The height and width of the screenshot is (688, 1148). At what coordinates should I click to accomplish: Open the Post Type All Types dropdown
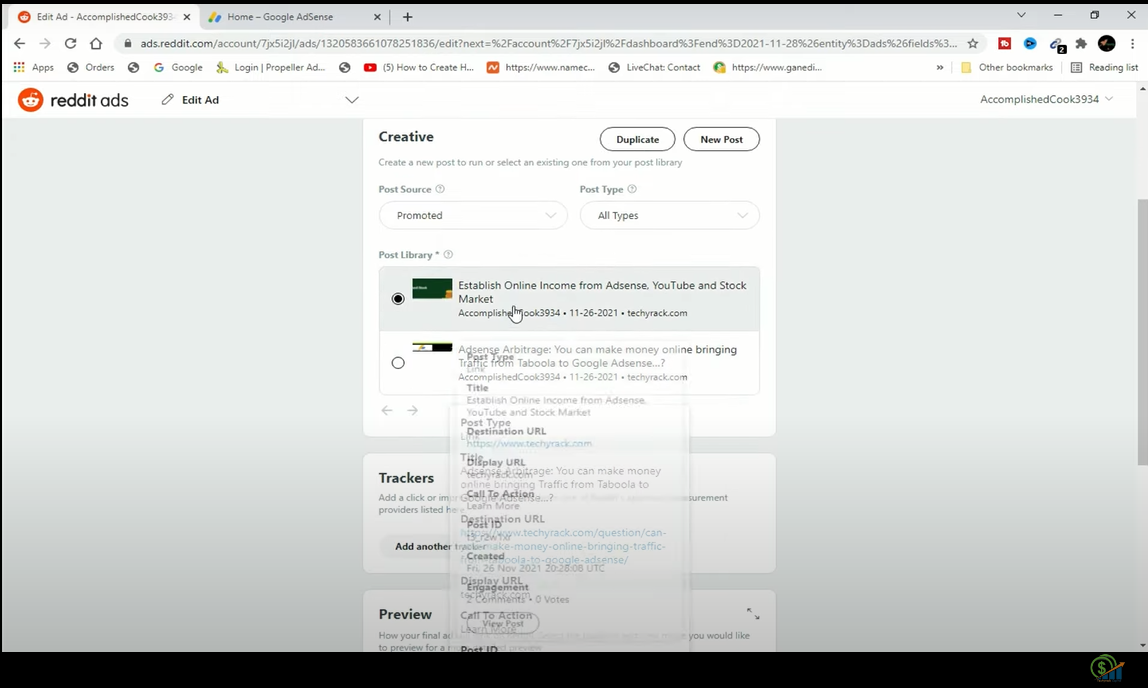(x=669, y=215)
